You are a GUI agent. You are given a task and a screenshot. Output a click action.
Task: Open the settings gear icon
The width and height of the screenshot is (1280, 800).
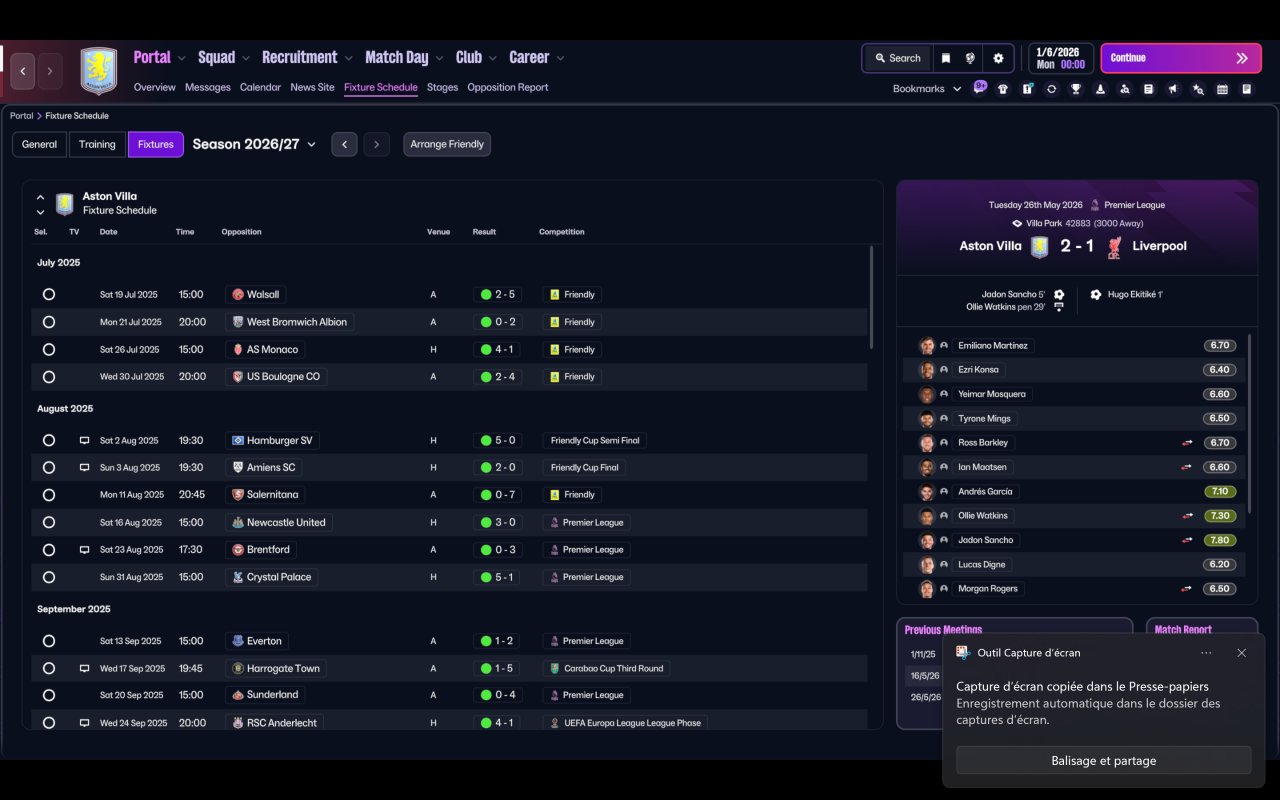click(x=998, y=58)
